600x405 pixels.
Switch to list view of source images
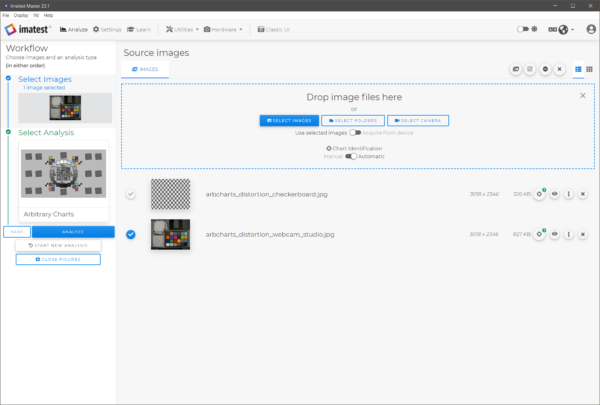pos(578,69)
